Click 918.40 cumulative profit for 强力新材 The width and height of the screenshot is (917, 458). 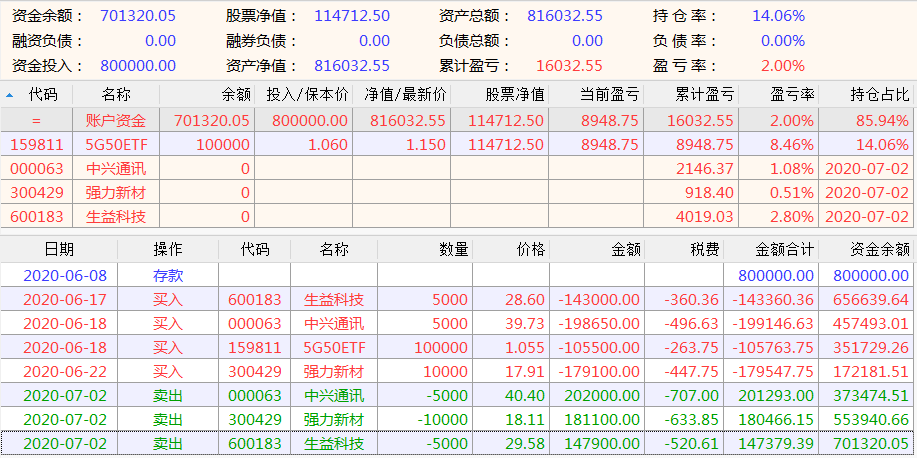[709, 193]
